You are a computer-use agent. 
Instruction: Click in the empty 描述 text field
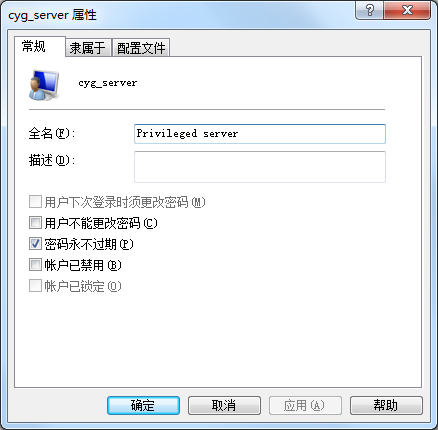pos(260,167)
